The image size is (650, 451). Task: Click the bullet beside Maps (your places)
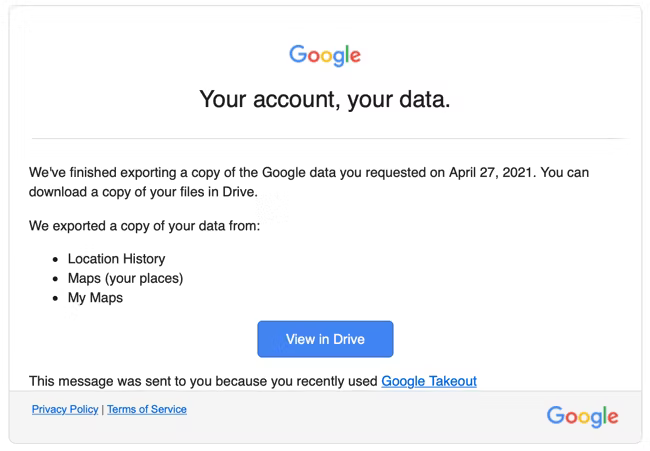(x=56, y=279)
